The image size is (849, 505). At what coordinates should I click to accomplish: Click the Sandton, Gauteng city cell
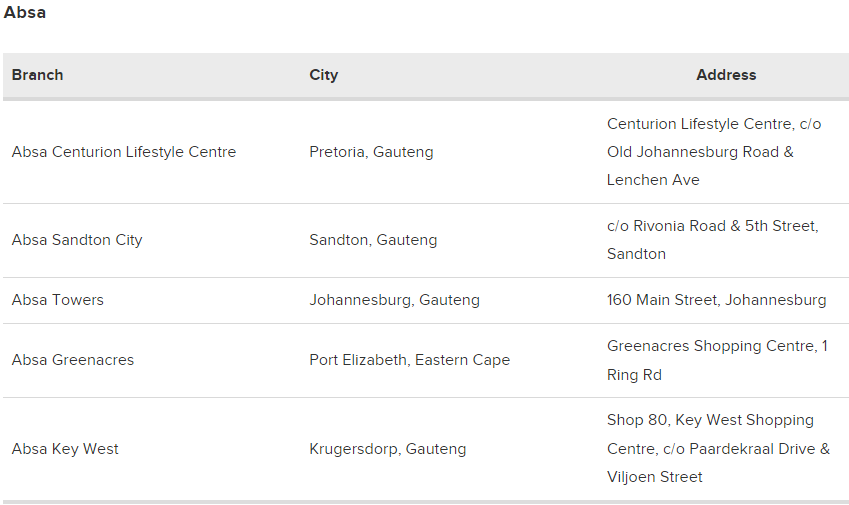(373, 240)
